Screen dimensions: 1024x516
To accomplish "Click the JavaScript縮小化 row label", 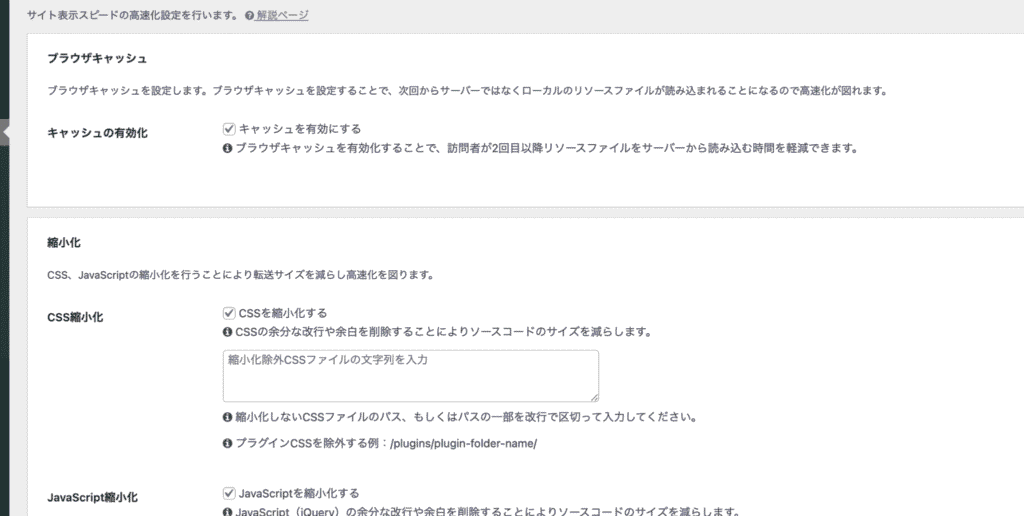I will 92,497.
